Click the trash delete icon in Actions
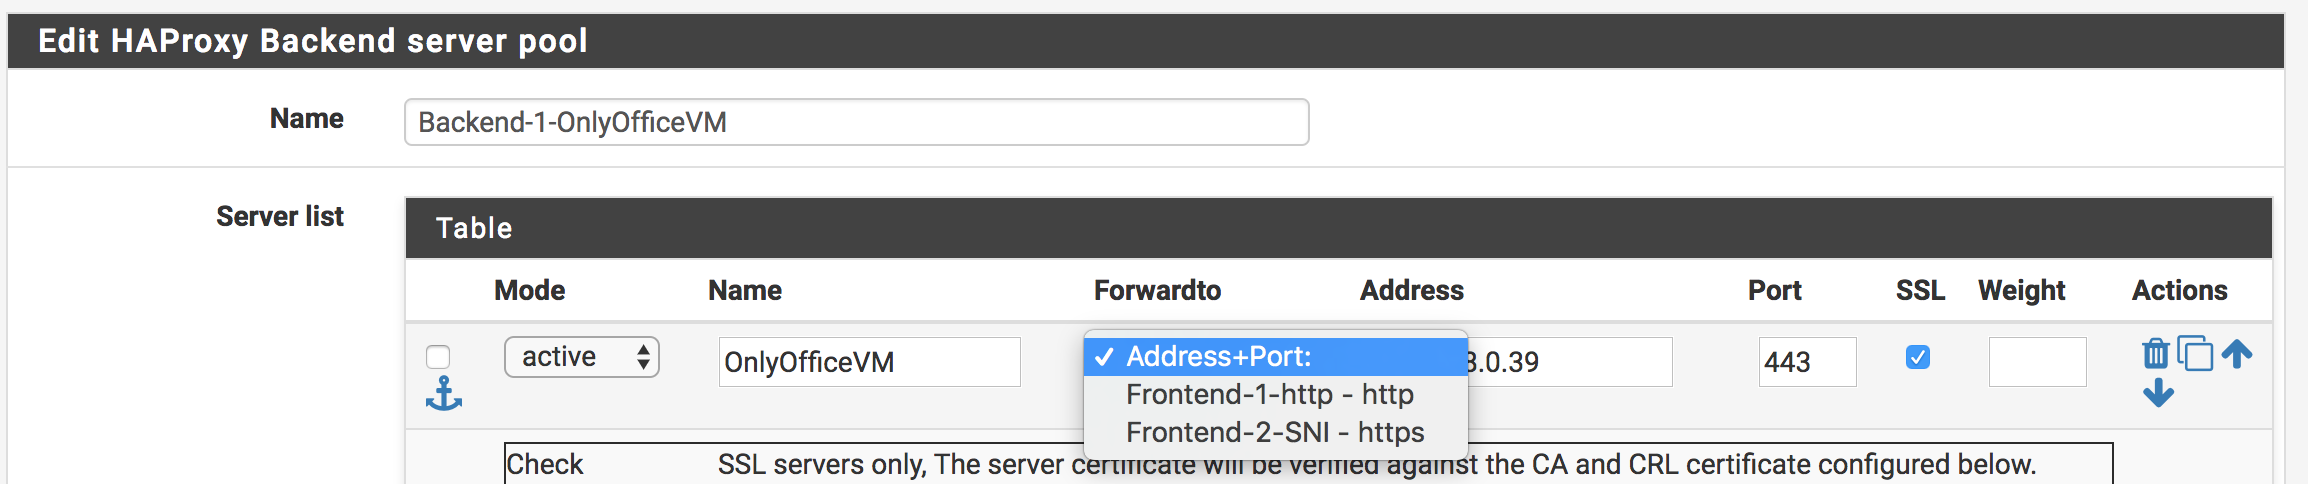 tap(2155, 354)
